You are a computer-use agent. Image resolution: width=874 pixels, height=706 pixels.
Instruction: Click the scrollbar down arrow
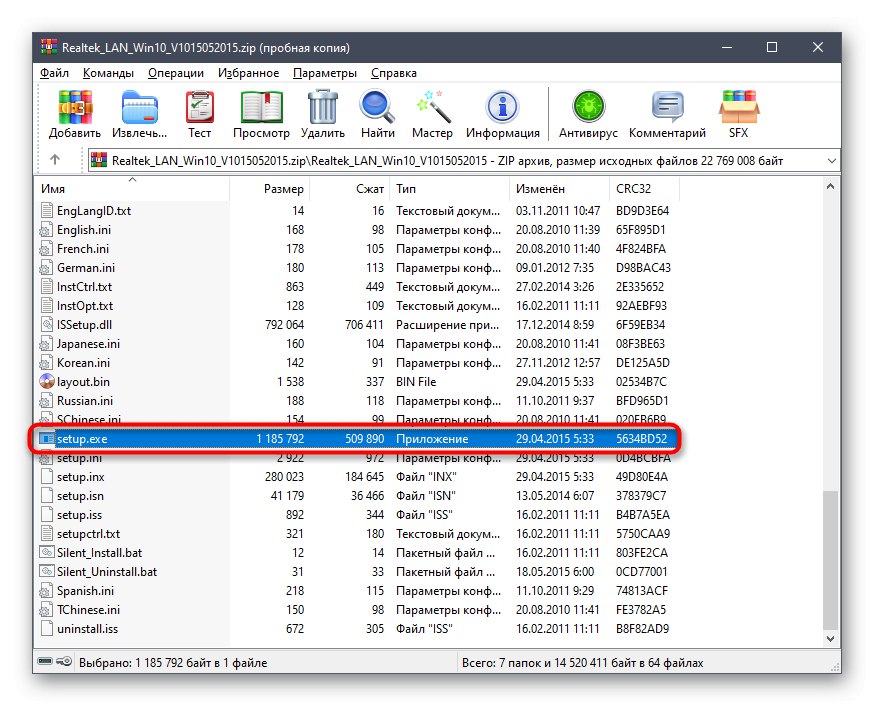pos(831,639)
